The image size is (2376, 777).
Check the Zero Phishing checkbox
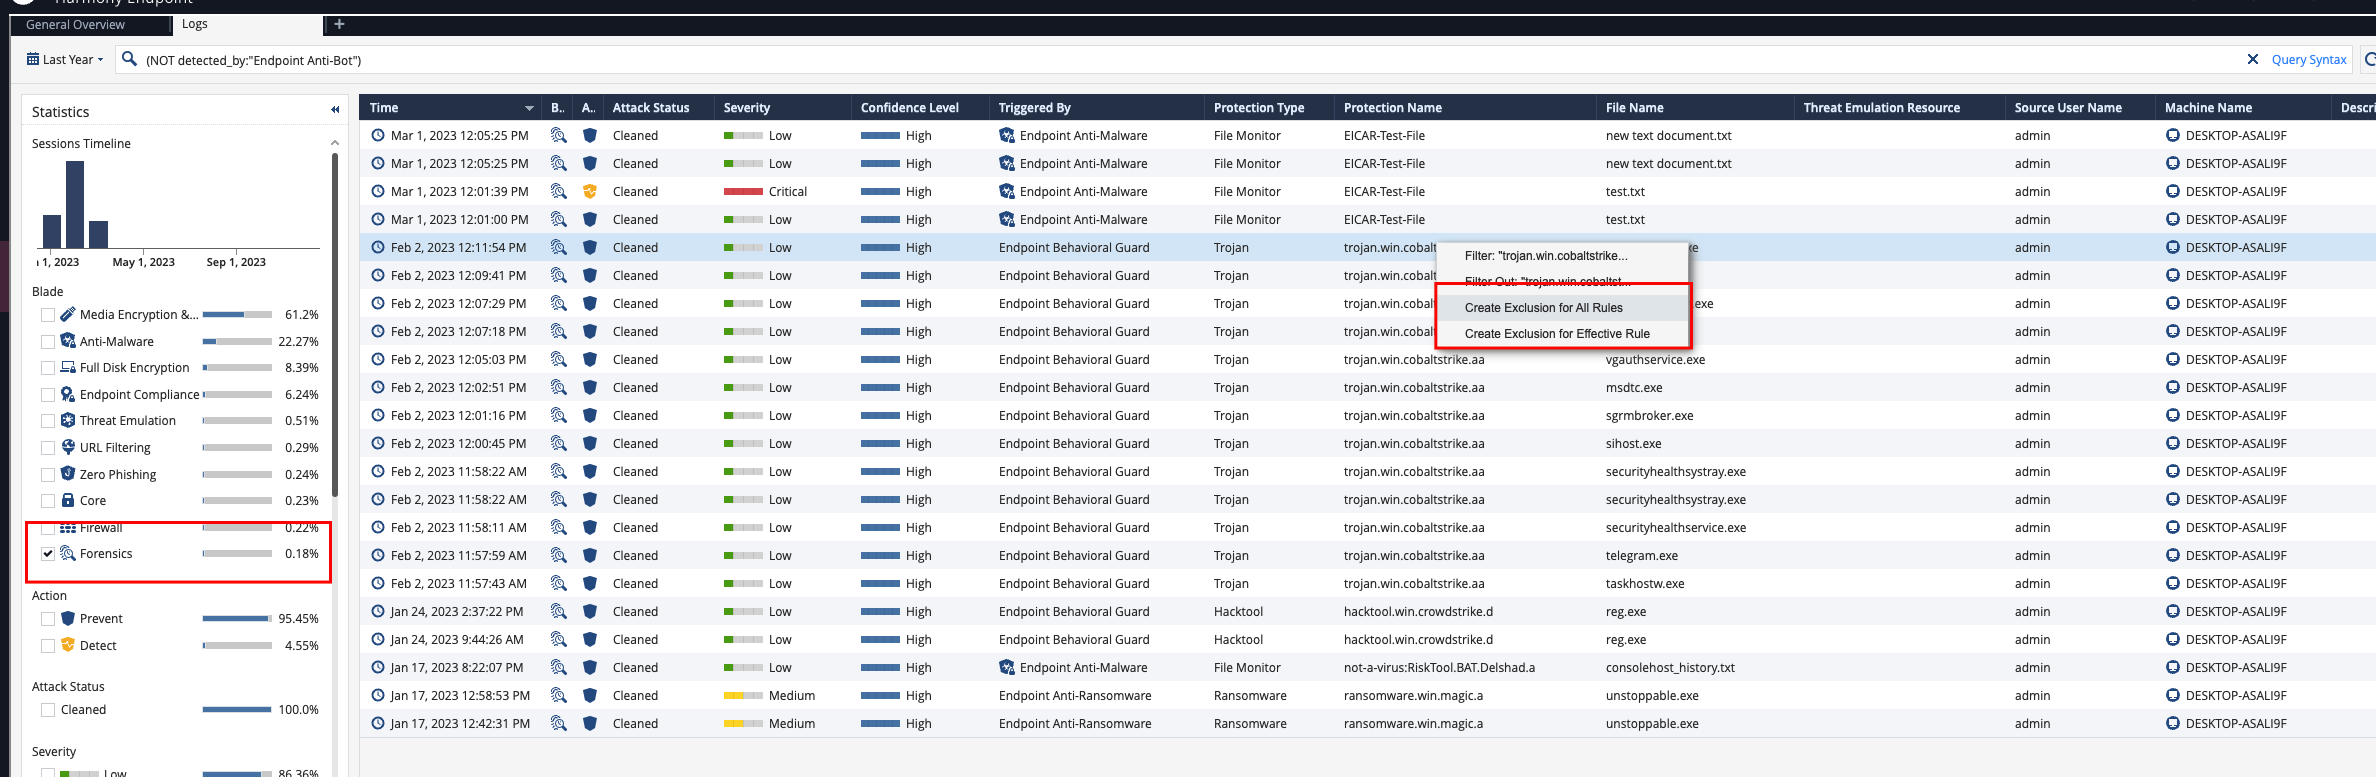tap(48, 475)
